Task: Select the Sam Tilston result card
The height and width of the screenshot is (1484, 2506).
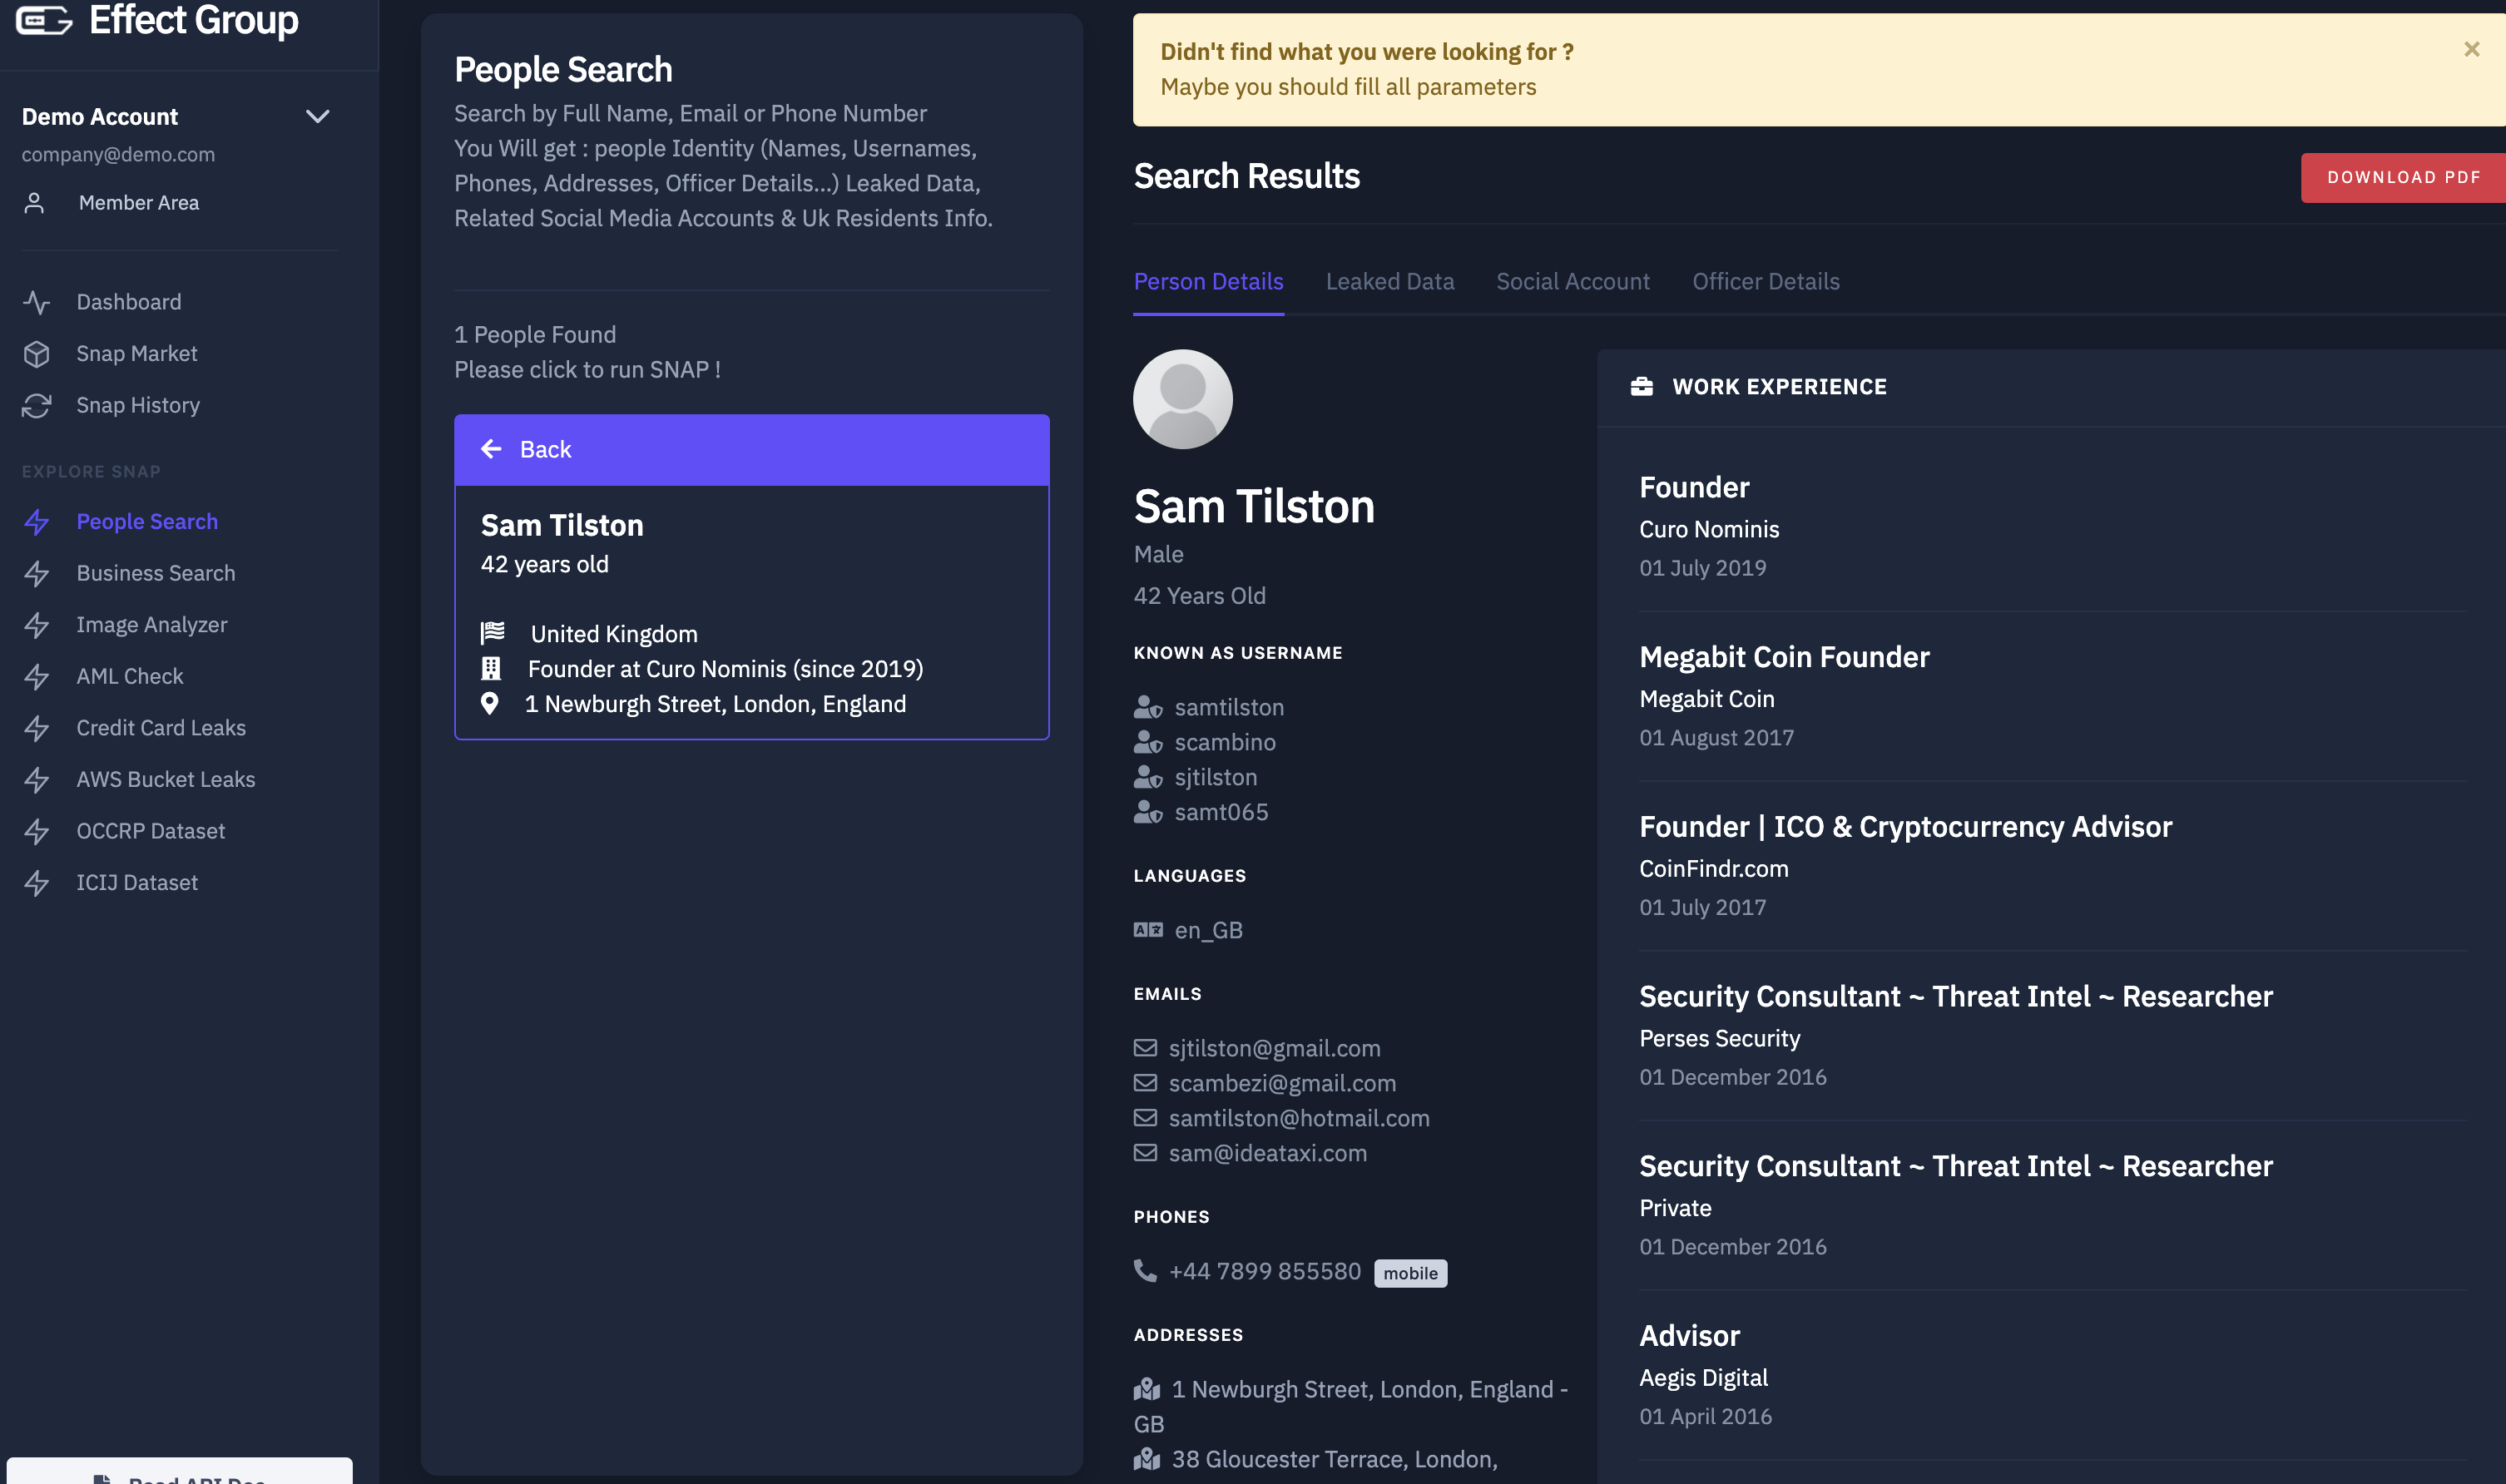Action: (x=751, y=612)
